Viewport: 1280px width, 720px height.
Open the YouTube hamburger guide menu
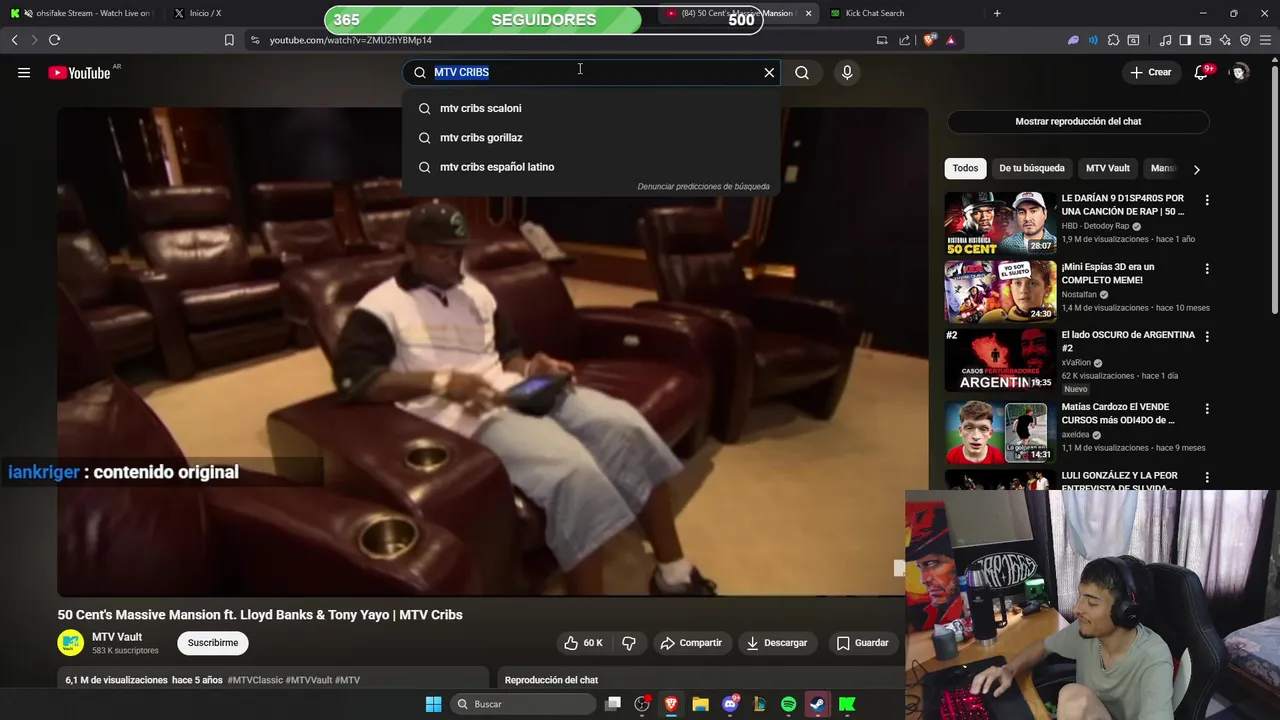click(x=24, y=72)
